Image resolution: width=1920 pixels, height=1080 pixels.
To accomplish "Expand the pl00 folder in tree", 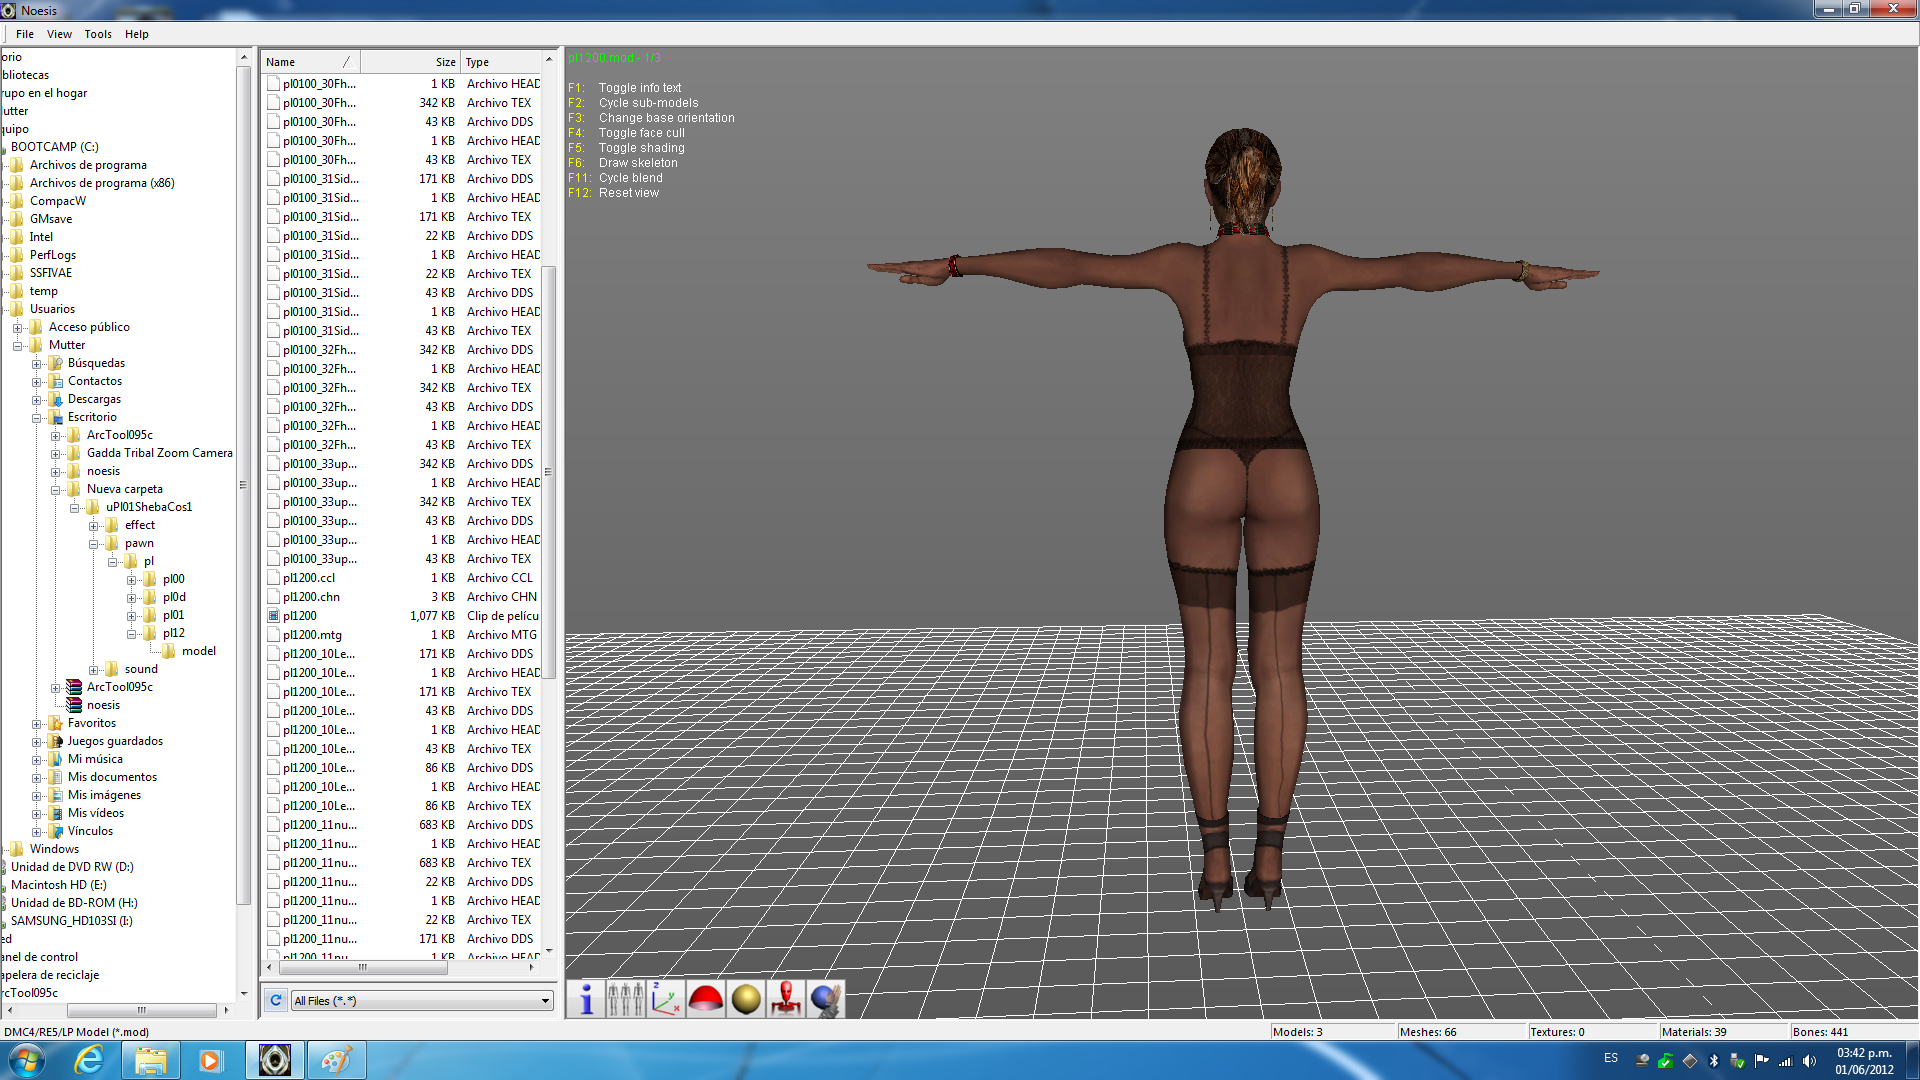I will tap(132, 580).
